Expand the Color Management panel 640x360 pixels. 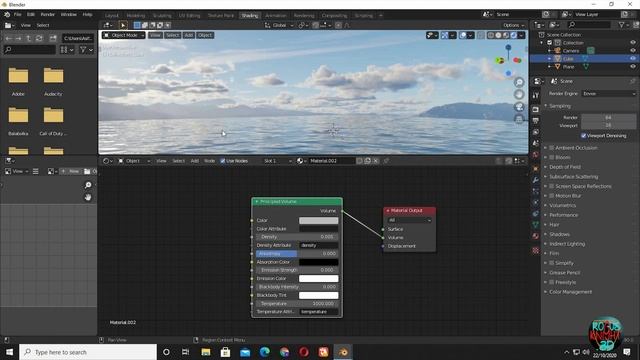pyautogui.click(x=570, y=292)
